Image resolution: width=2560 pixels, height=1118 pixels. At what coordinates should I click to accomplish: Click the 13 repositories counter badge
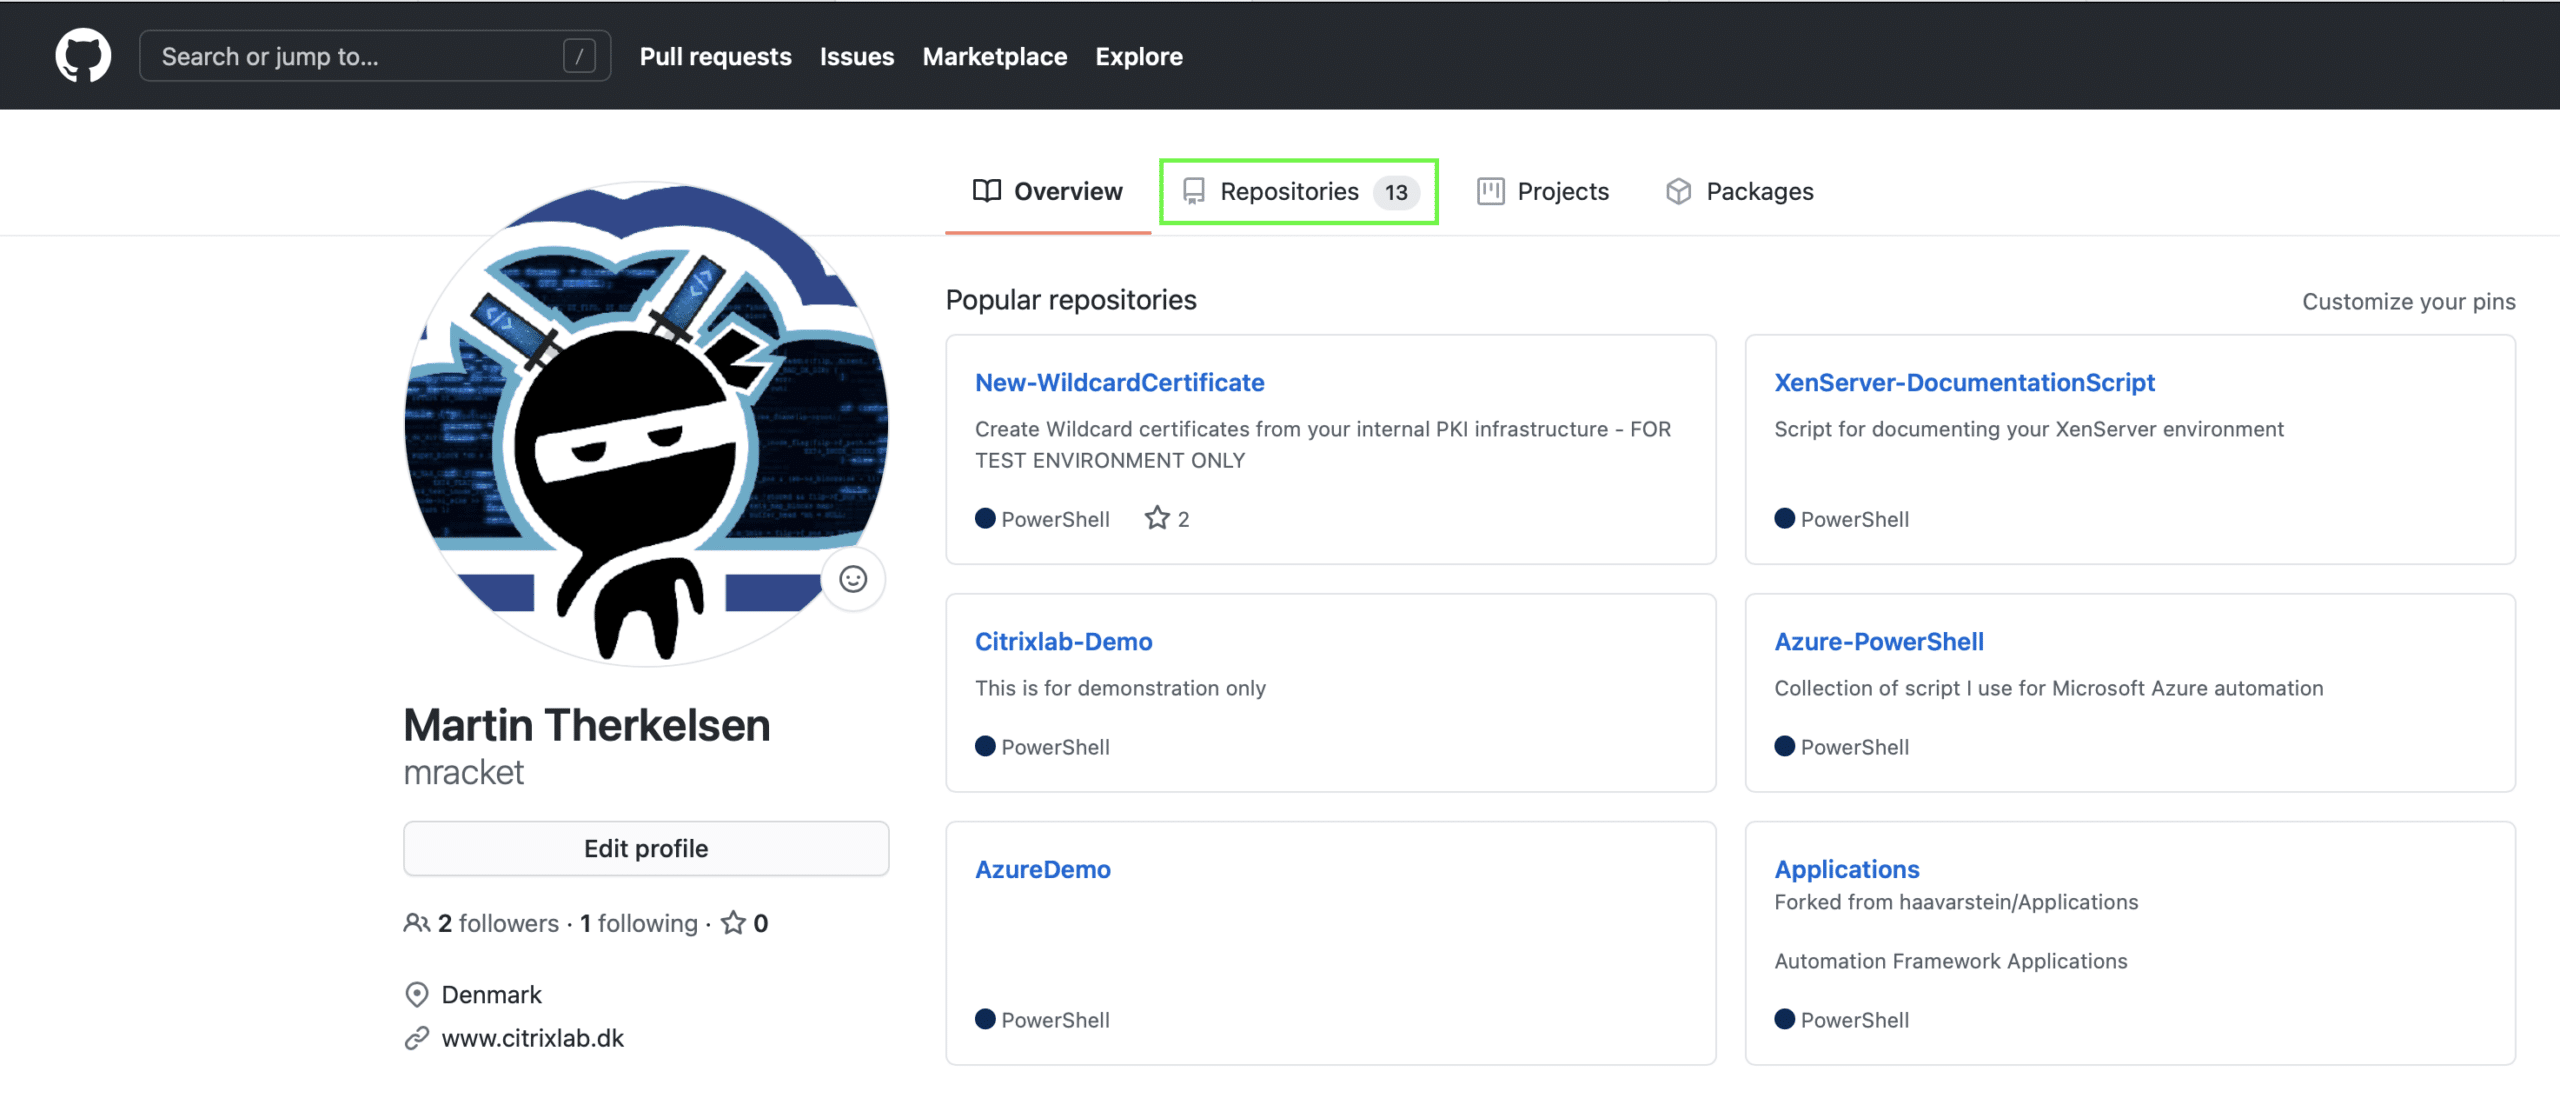click(x=1396, y=192)
